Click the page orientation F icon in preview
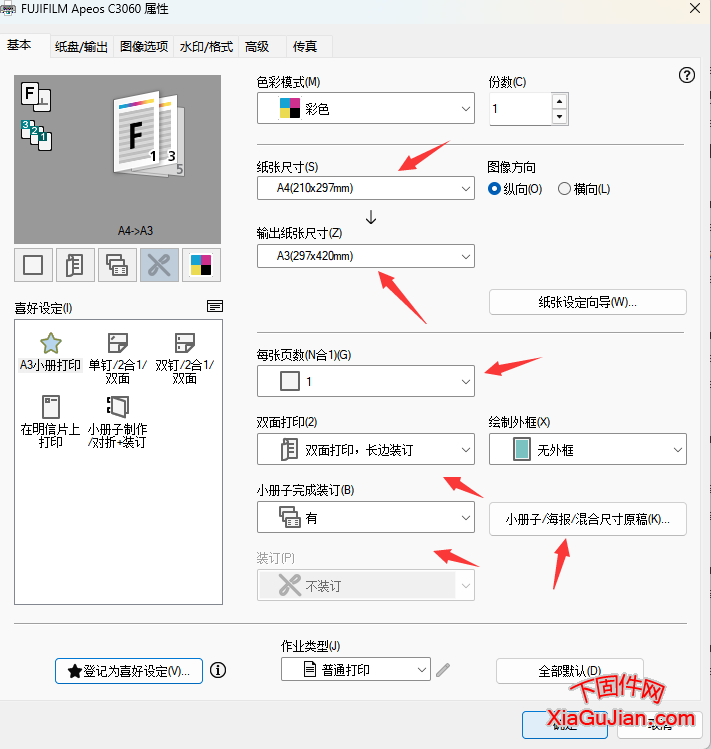Screen dimensions: 711x749 pos(35,96)
